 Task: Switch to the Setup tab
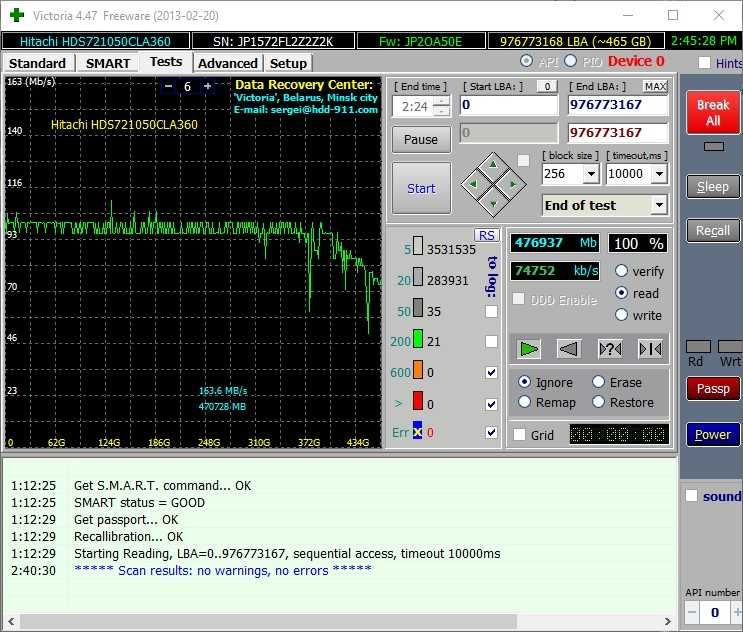pos(288,63)
